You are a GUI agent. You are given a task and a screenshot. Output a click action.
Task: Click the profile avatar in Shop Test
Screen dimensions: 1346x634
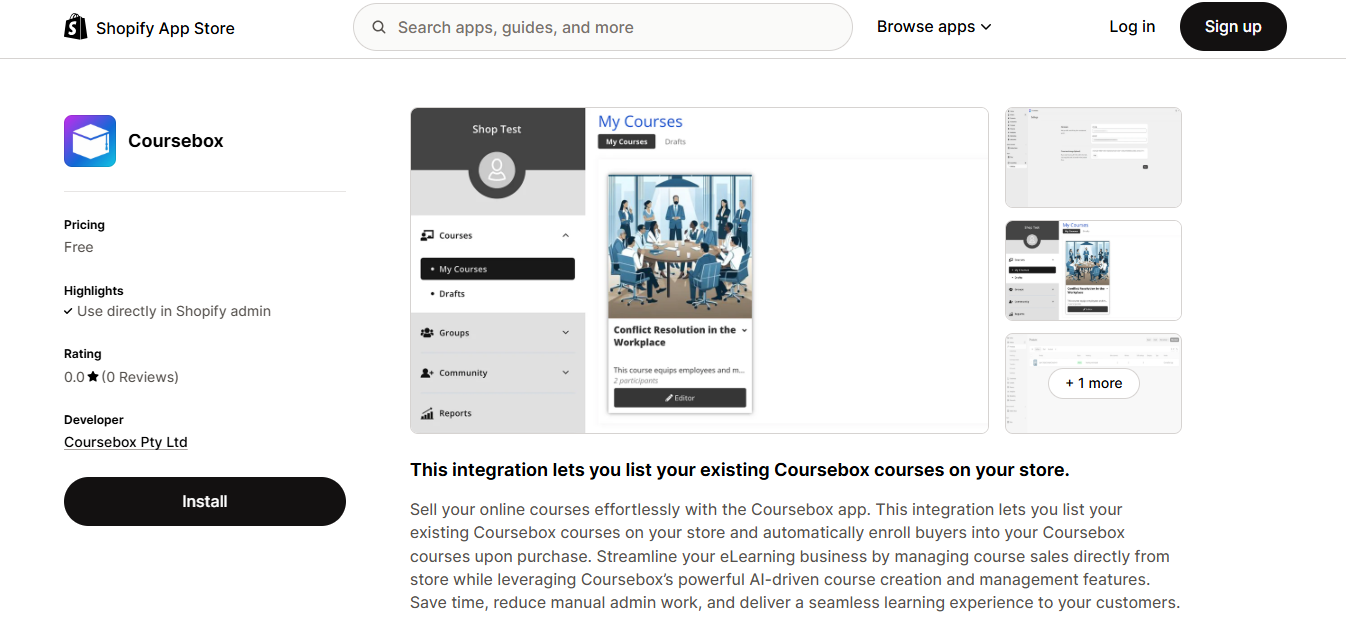(497, 170)
